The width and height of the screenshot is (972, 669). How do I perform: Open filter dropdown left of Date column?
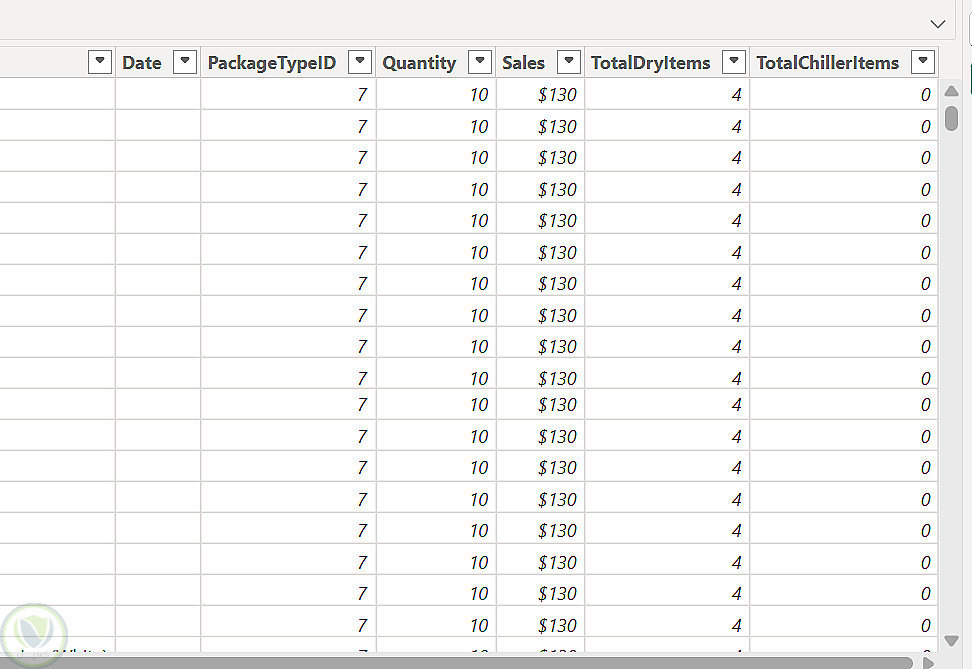pyautogui.click(x=100, y=61)
